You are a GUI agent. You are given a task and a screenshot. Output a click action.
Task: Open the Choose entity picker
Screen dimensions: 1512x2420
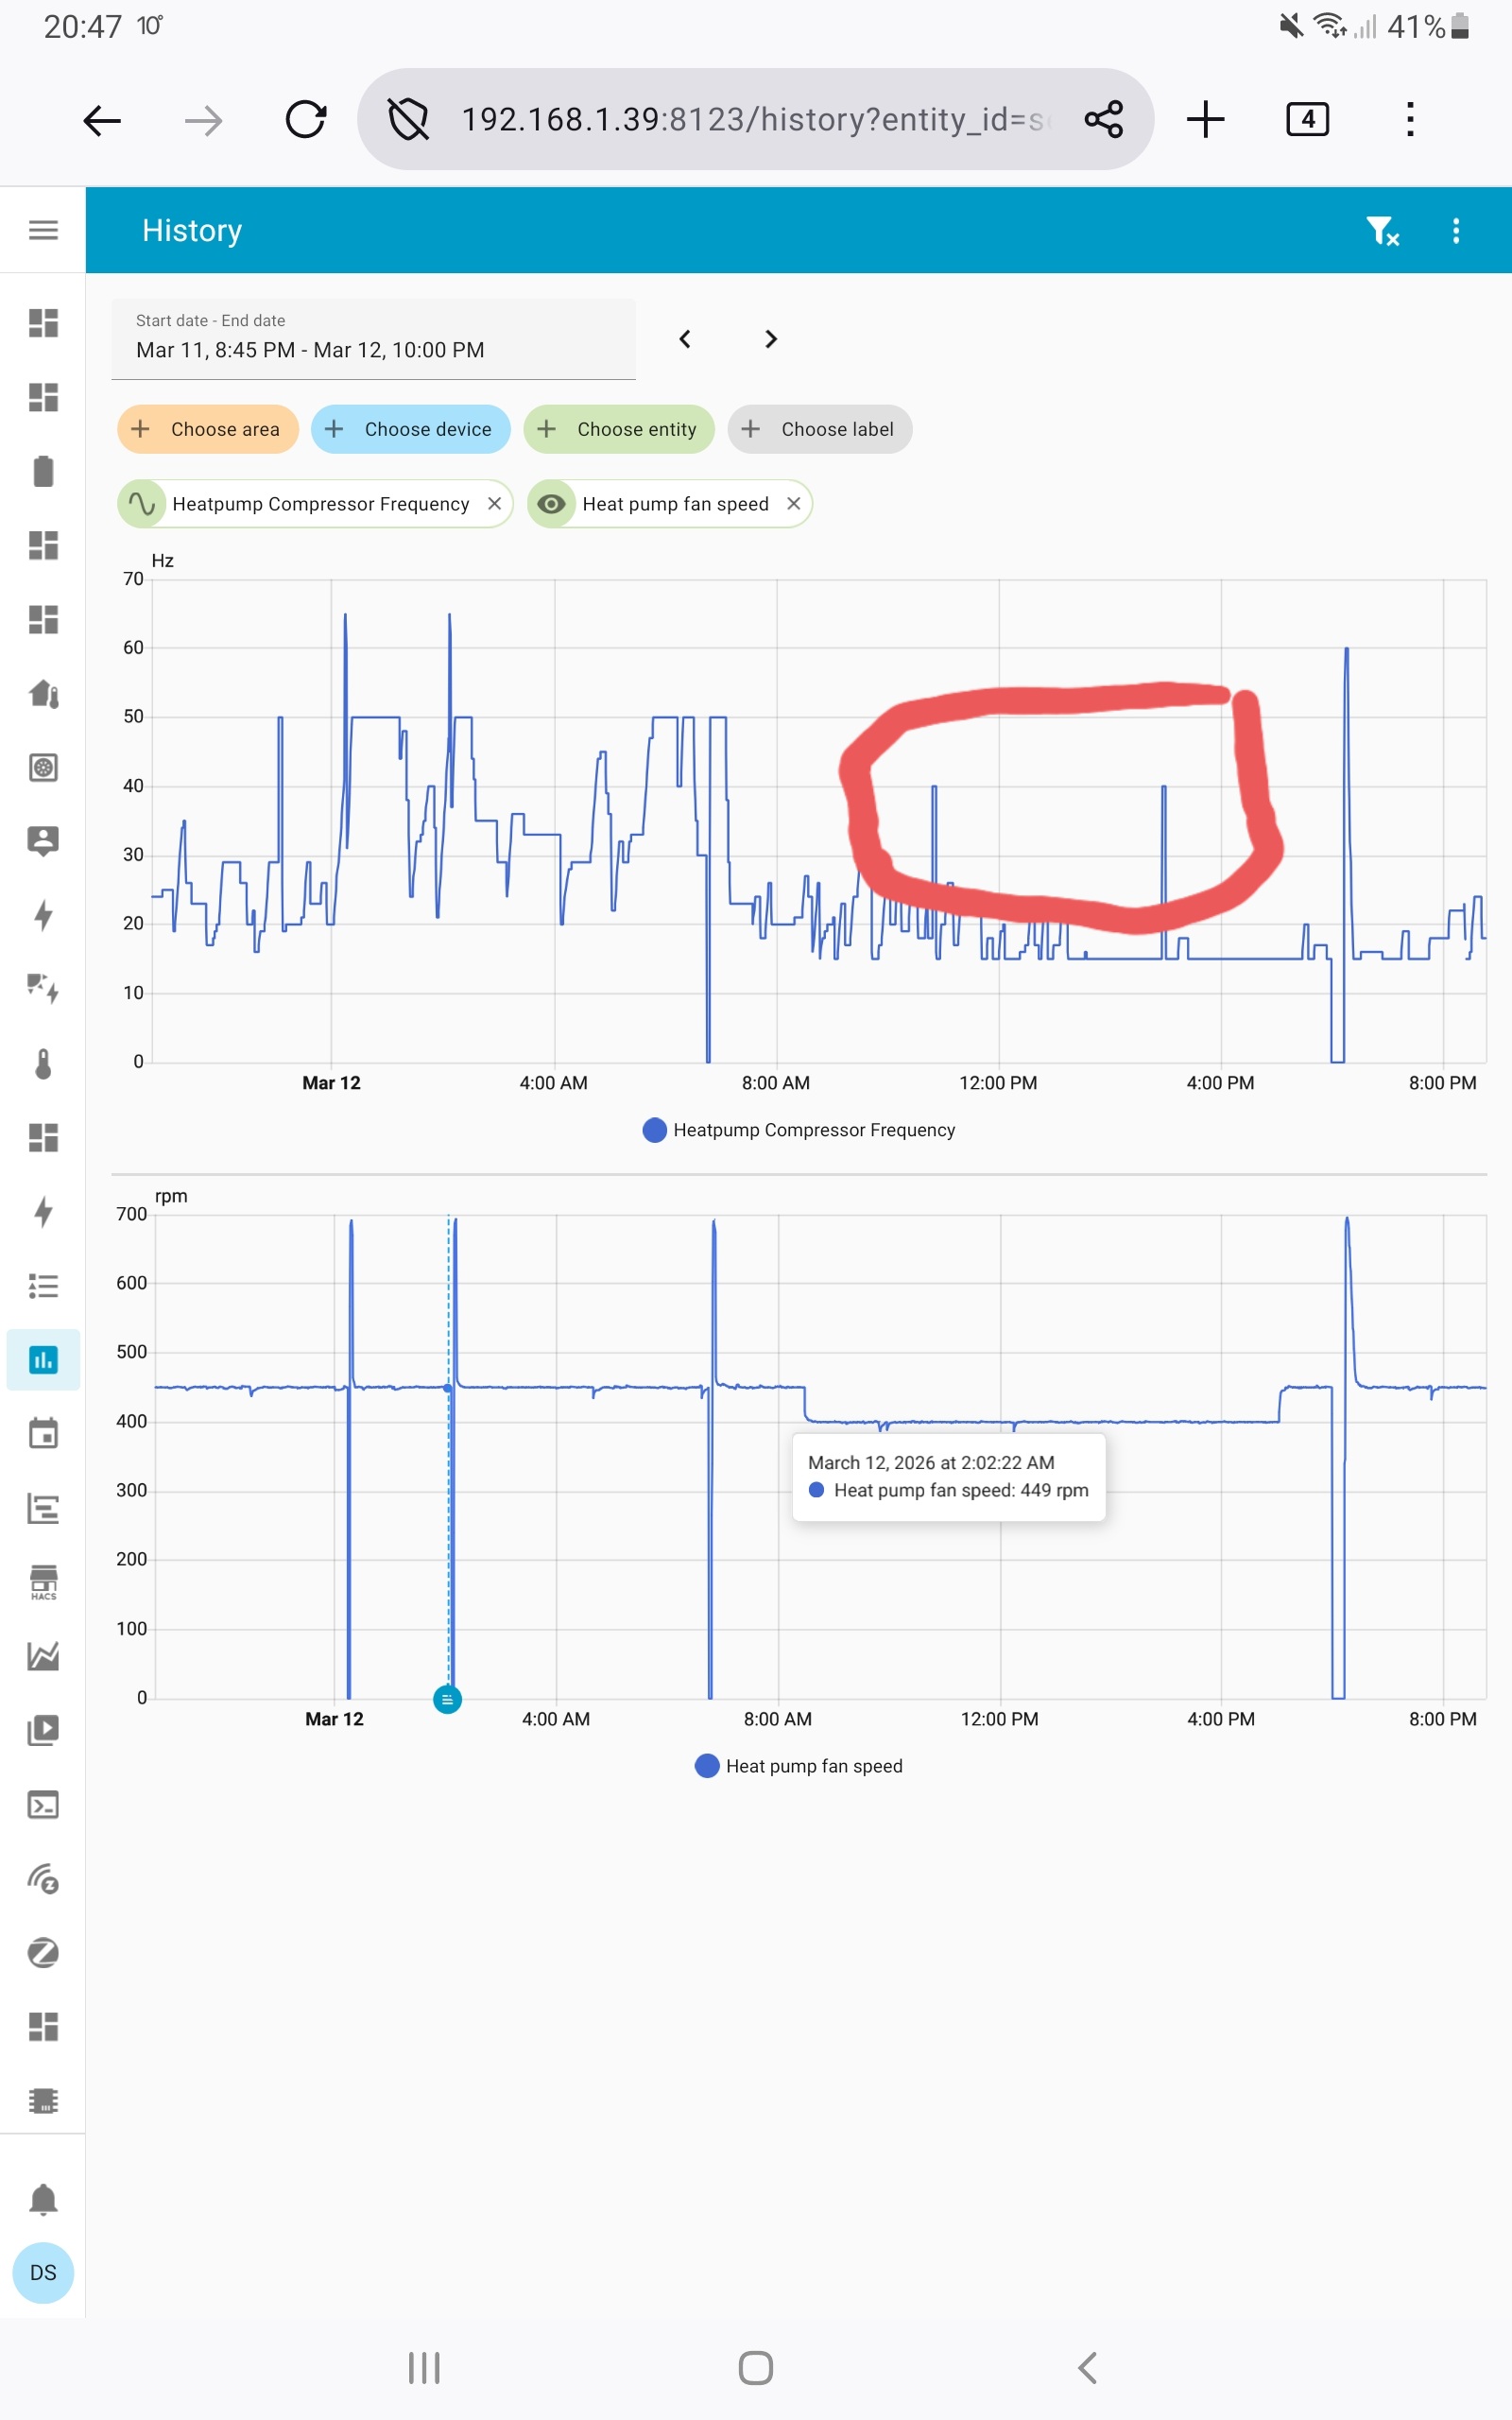618,429
